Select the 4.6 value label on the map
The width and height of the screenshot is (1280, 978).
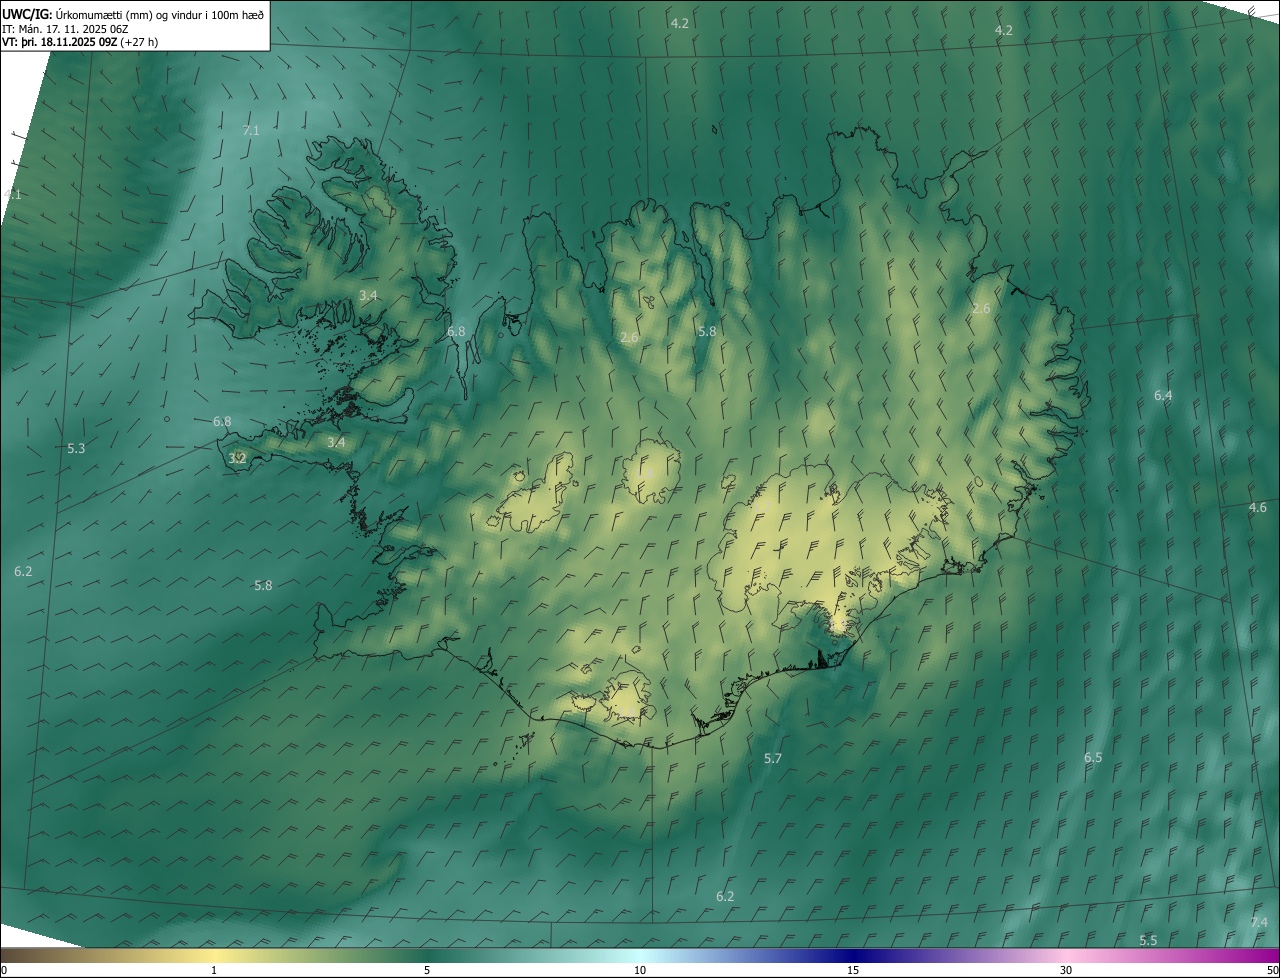point(1258,508)
